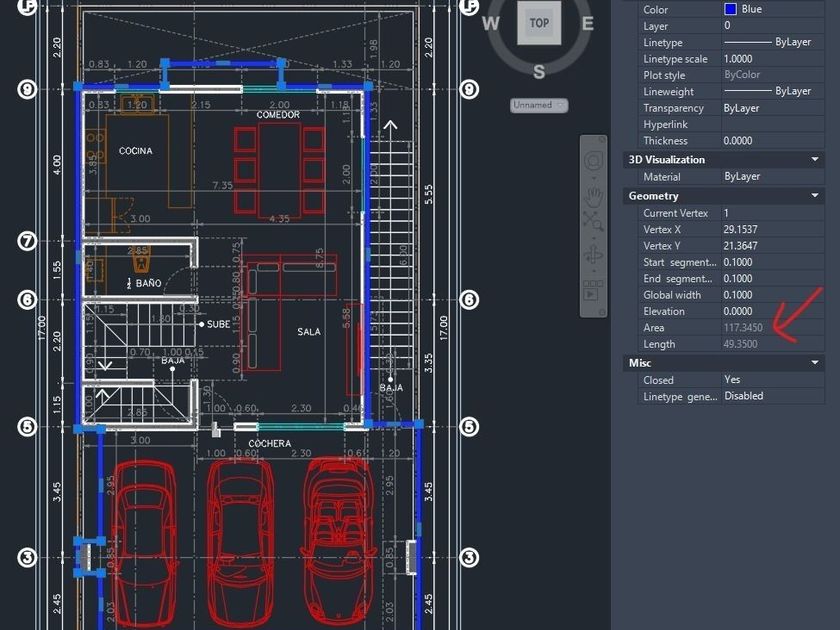Click the 4.35 dimension text

279,219
